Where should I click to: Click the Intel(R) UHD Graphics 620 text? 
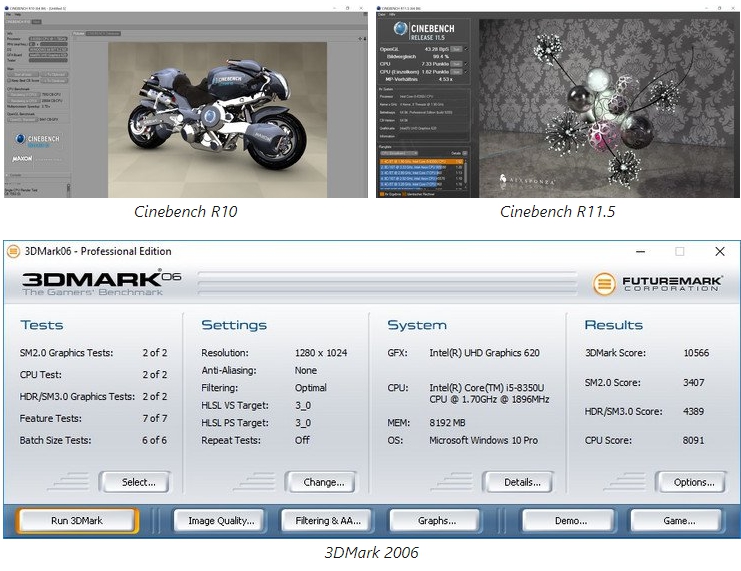point(484,353)
